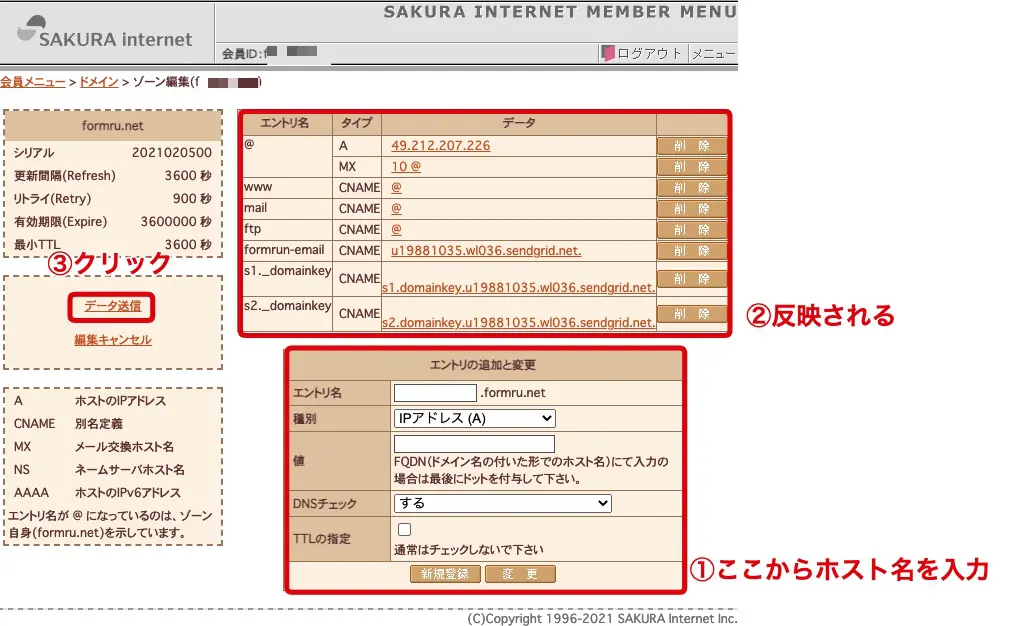Viewport: 1018px width, 626px height.
Task: Open the DNSチェック dropdown
Action: tap(503, 503)
